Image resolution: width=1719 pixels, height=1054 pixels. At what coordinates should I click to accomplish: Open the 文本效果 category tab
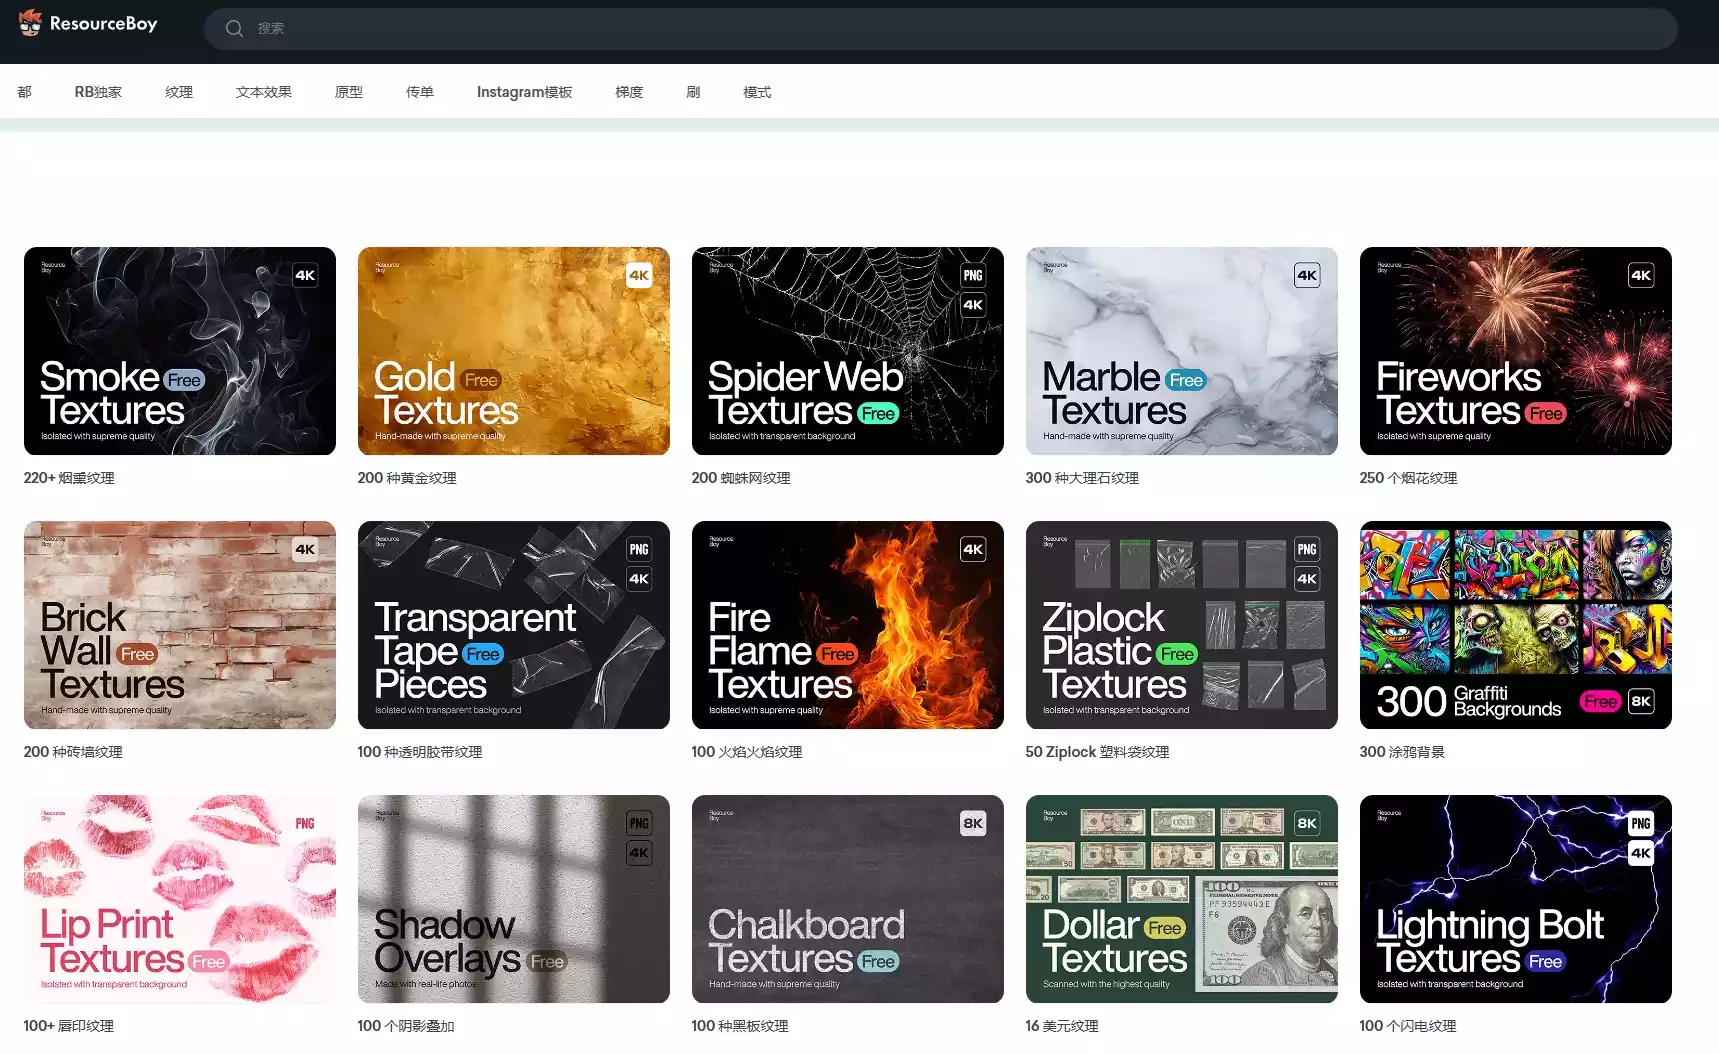pos(264,92)
